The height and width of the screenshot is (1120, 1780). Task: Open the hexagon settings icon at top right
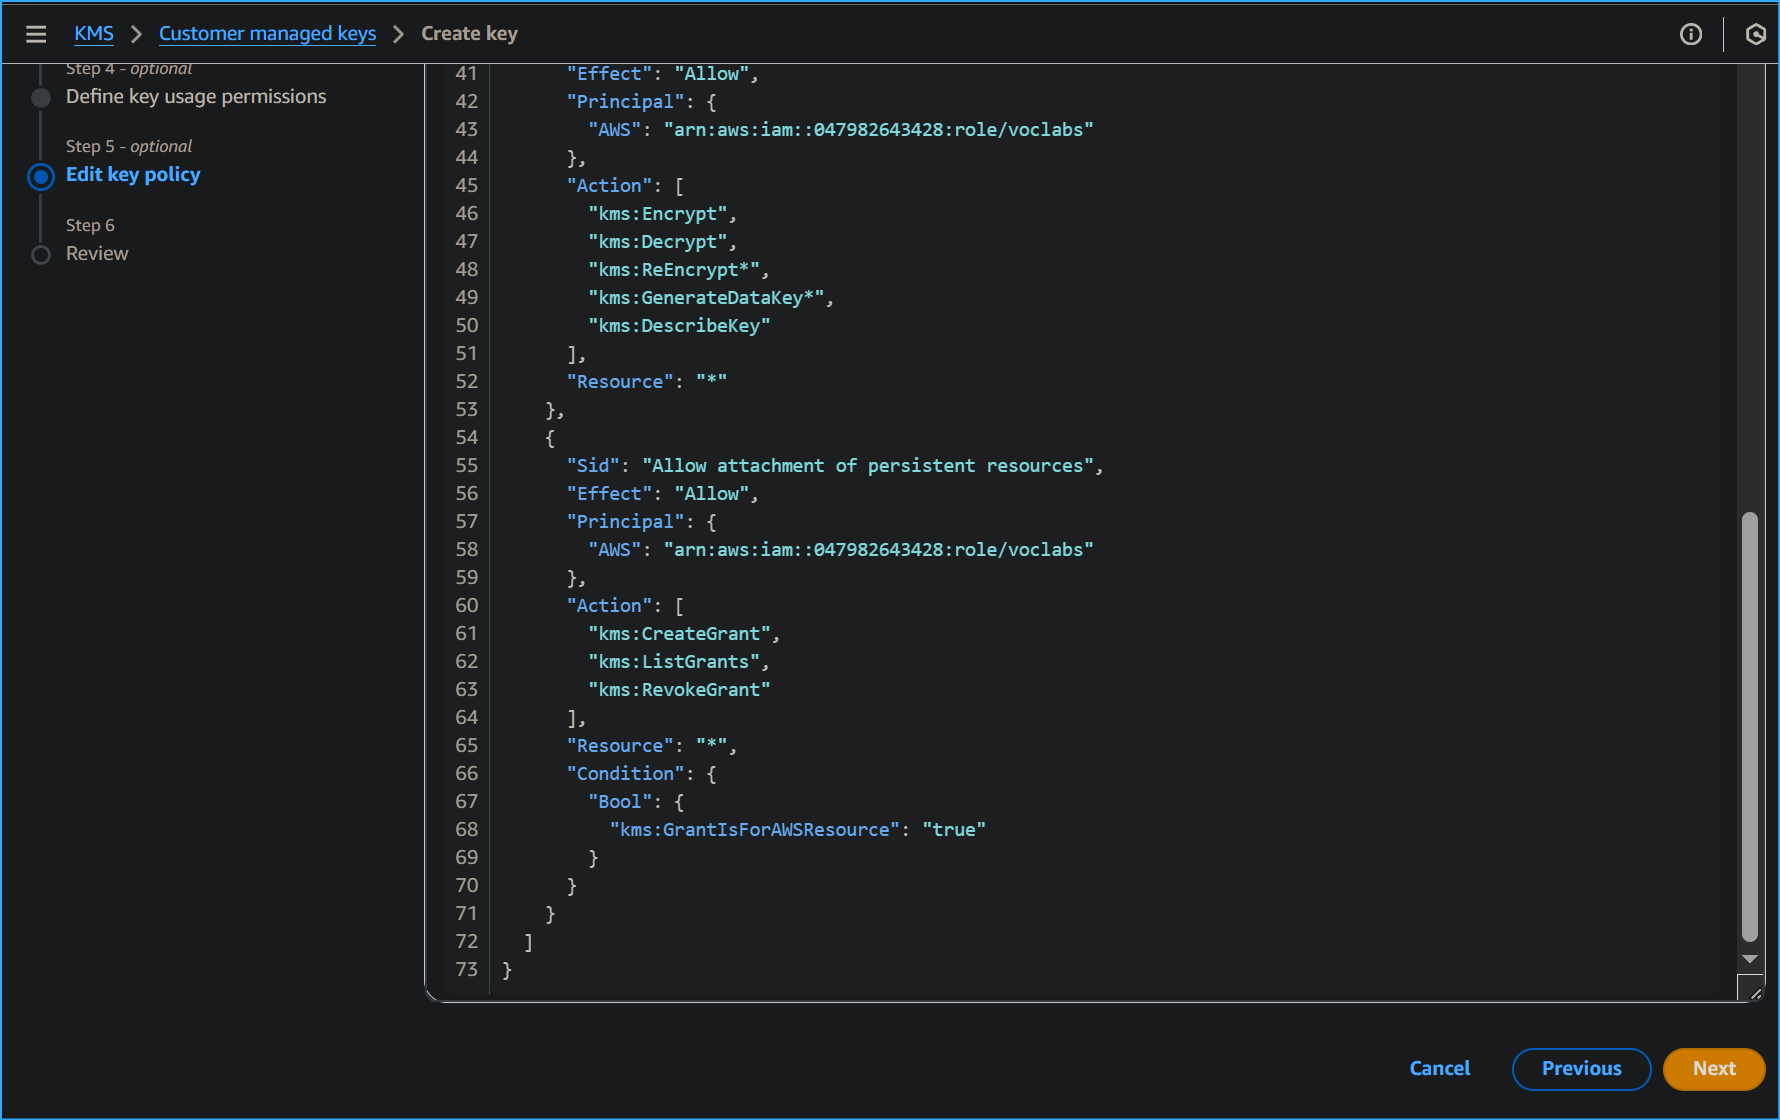pyautogui.click(x=1755, y=34)
